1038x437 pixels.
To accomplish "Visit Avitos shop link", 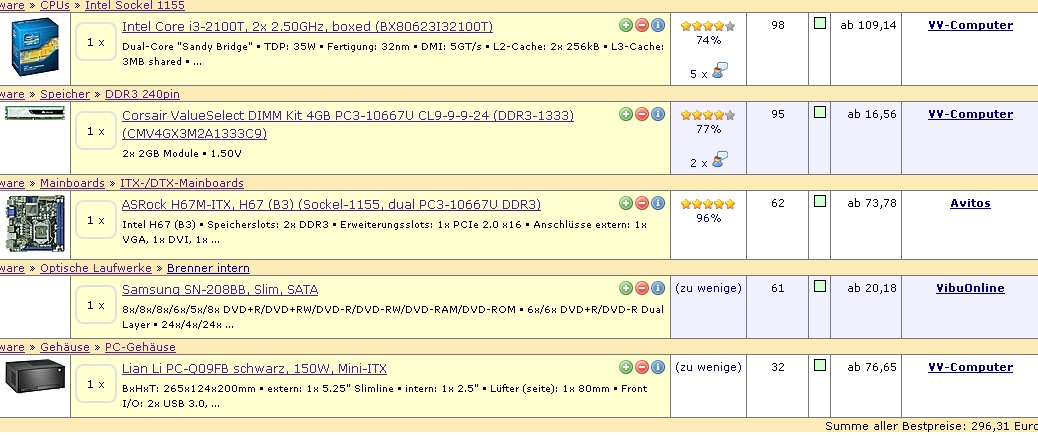I will point(970,203).
